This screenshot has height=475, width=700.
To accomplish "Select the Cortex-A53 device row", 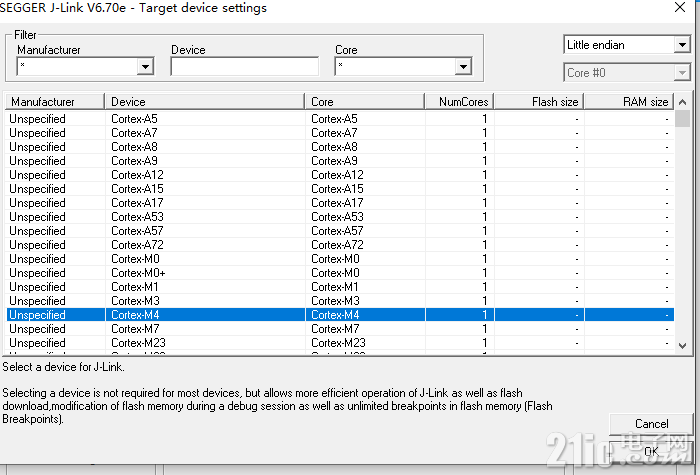I will coord(340,217).
